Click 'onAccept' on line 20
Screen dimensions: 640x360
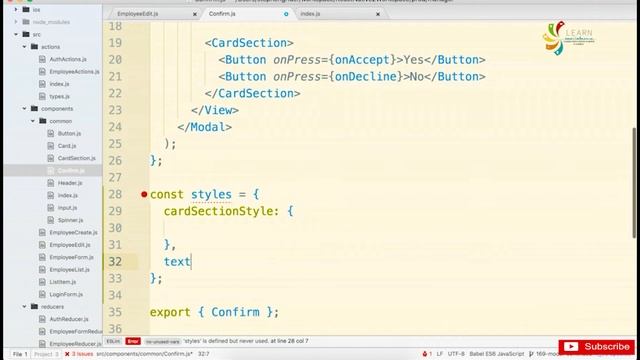[x=362, y=60]
